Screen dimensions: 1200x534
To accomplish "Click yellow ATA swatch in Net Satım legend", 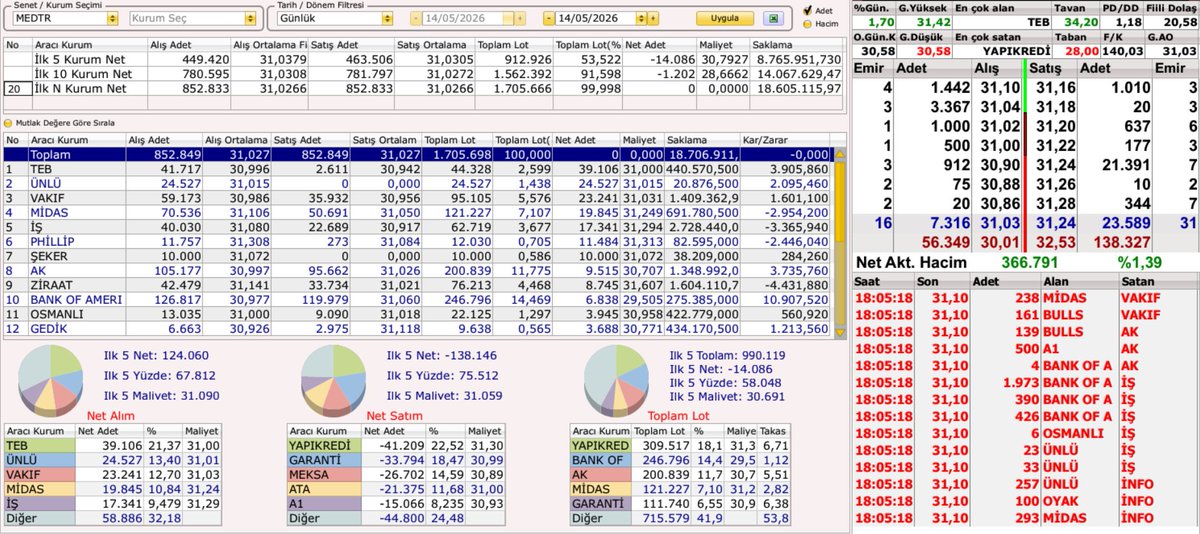I will pos(324,488).
